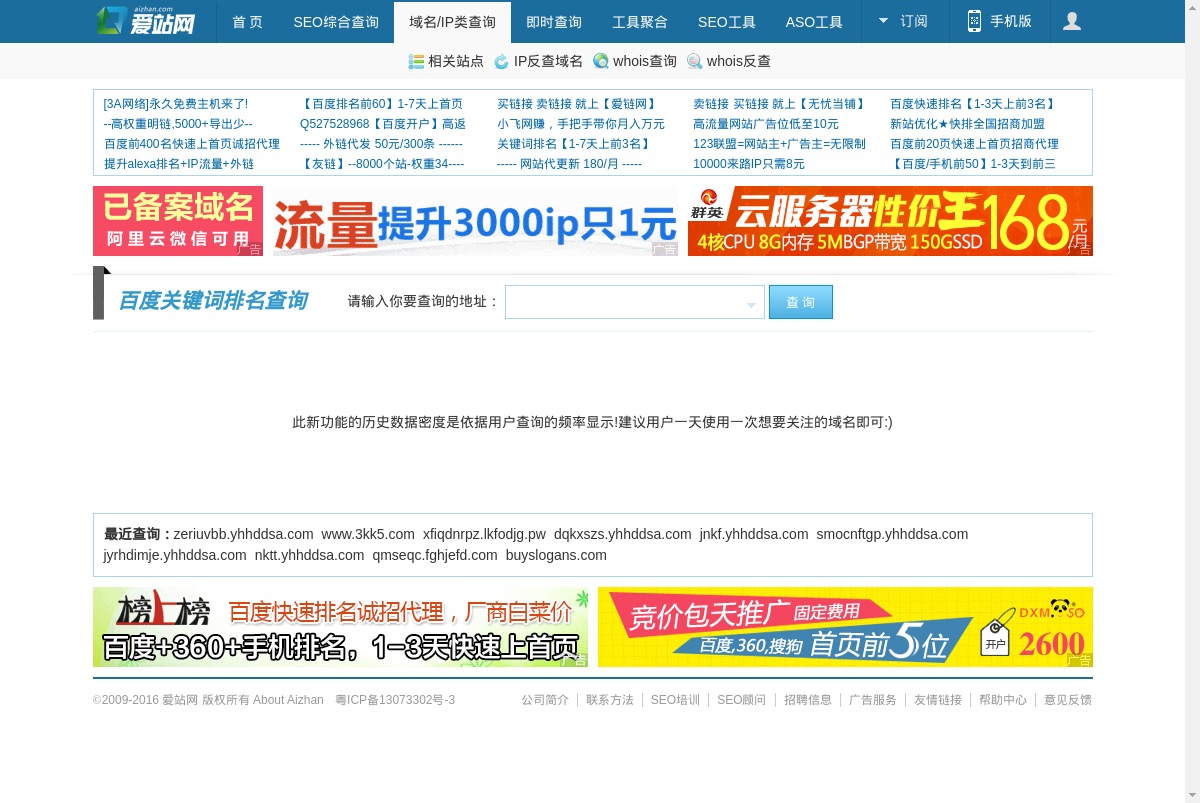Viewport: 1200px width, 803px height.
Task: Open 帮助中心 footer link
Action: (x=1003, y=700)
